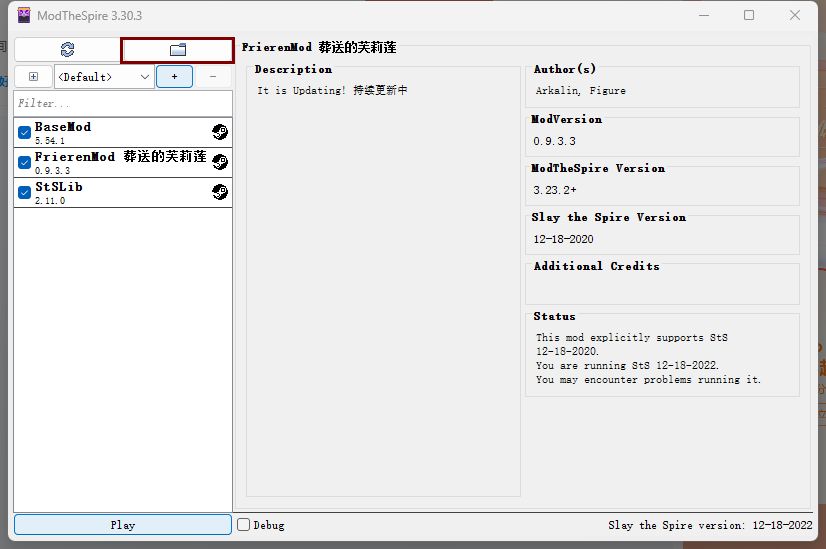Viewport: 826px width, 549px height.
Task: Click the Play button
Action: [123, 525]
